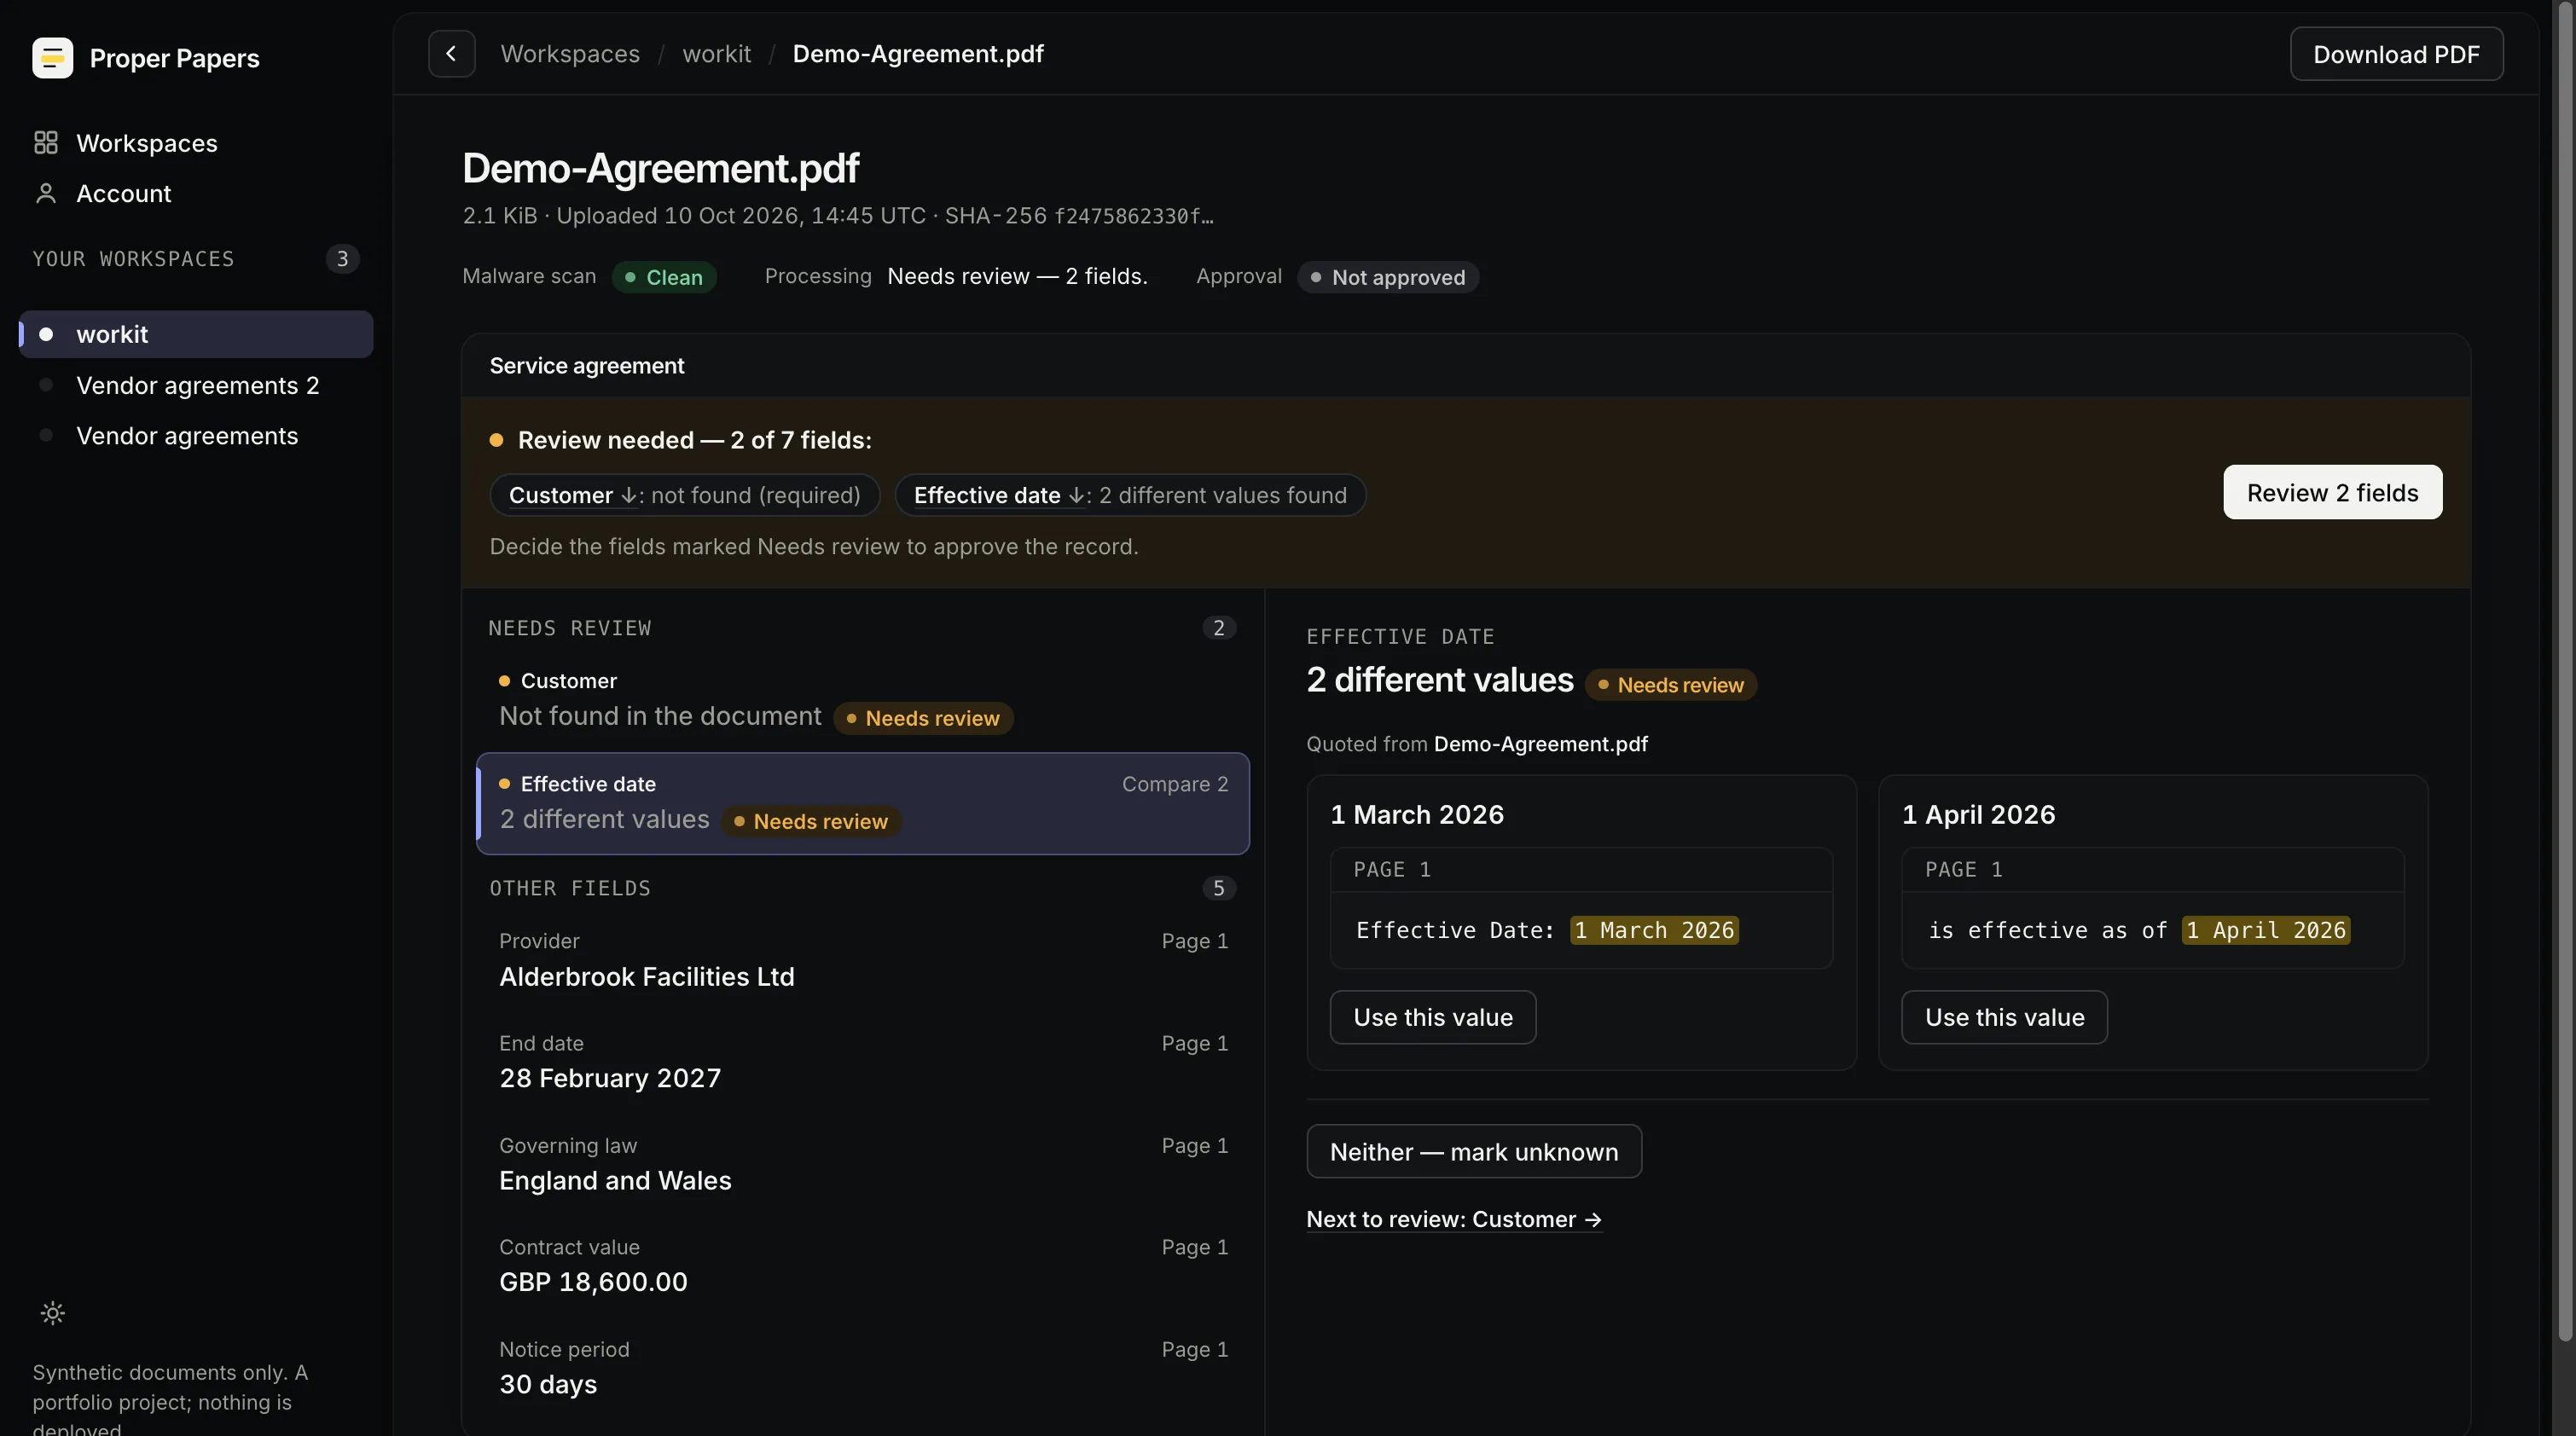Screen dimensions: 2576x1436
Task: Click the Workspaces breadcrumb
Action: [570, 54]
